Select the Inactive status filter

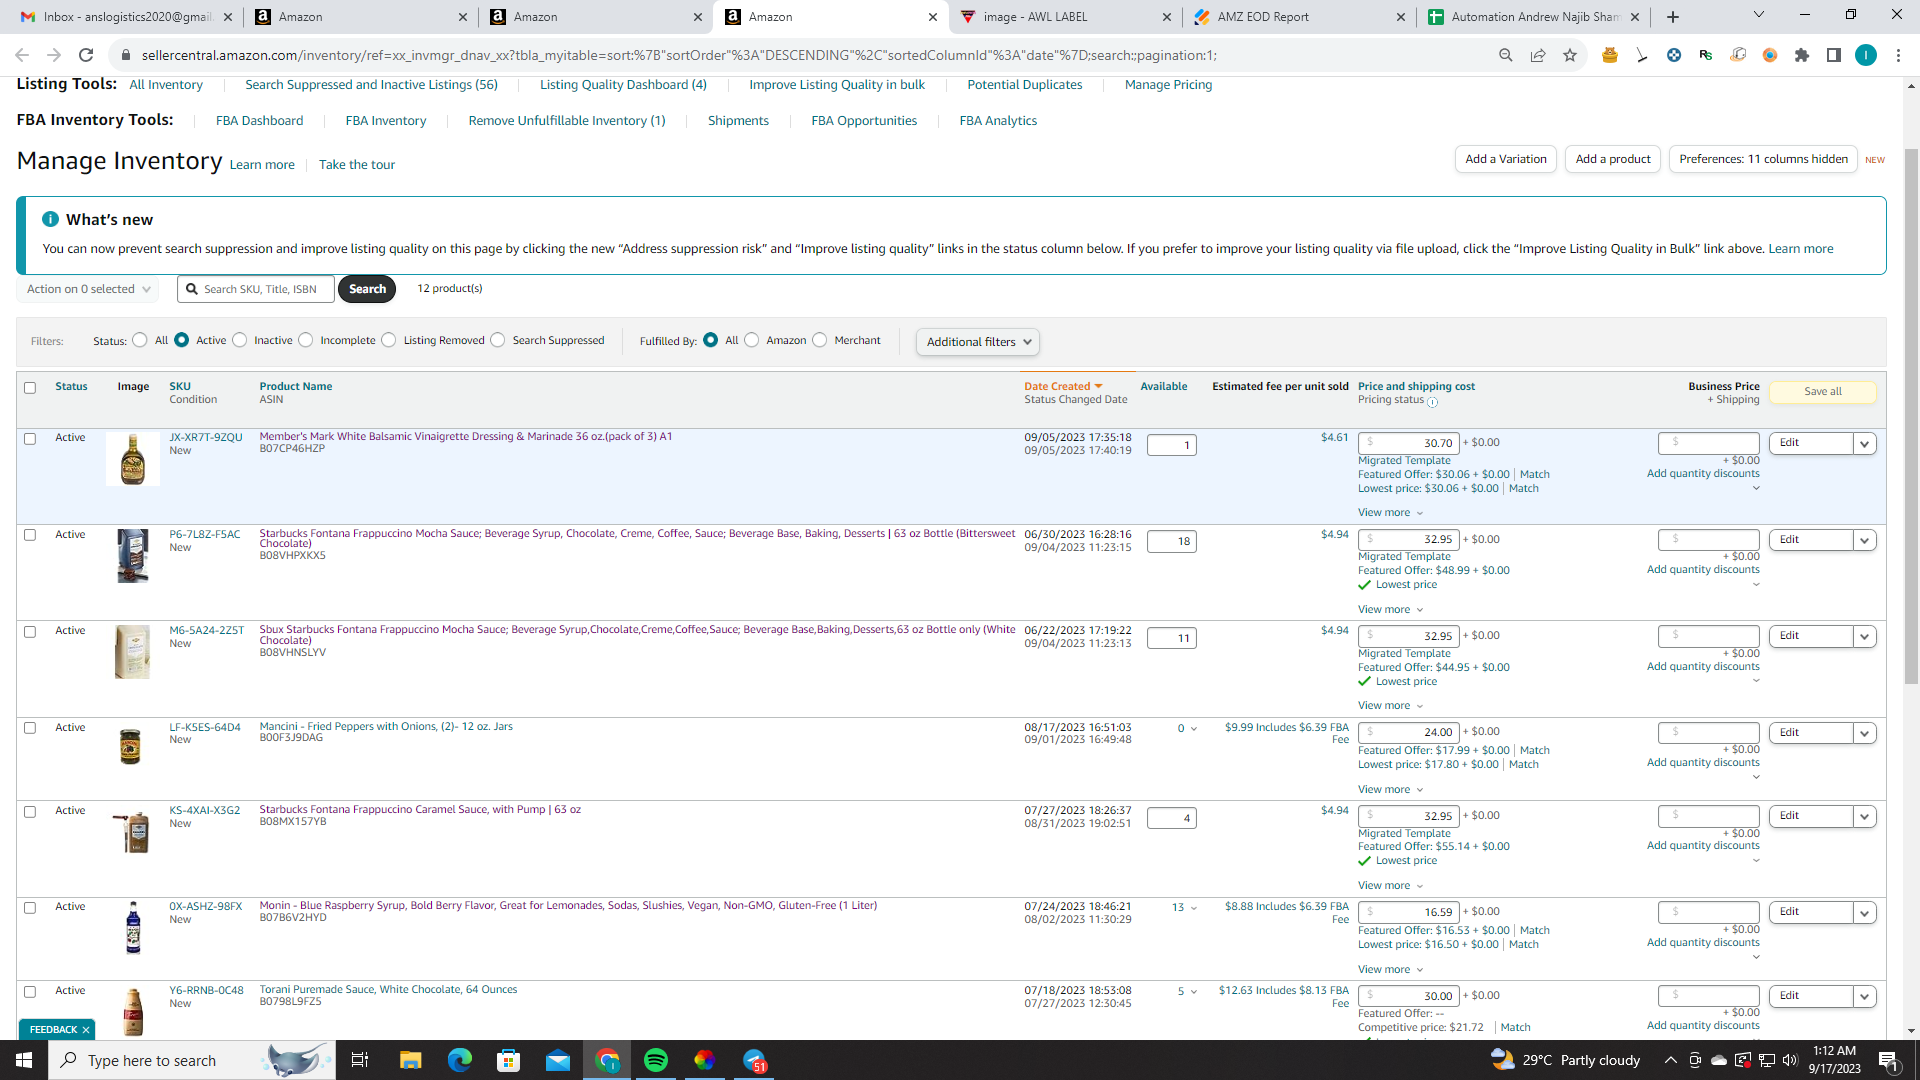pyautogui.click(x=240, y=340)
